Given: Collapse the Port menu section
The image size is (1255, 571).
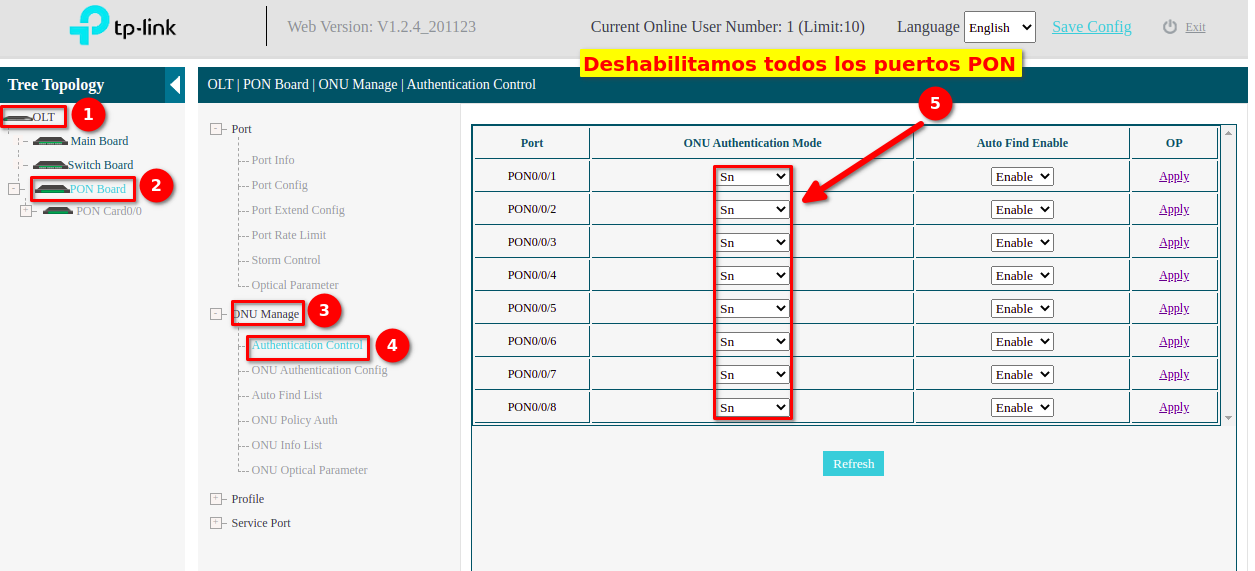Looking at the screenshot, I should point(216,129).
